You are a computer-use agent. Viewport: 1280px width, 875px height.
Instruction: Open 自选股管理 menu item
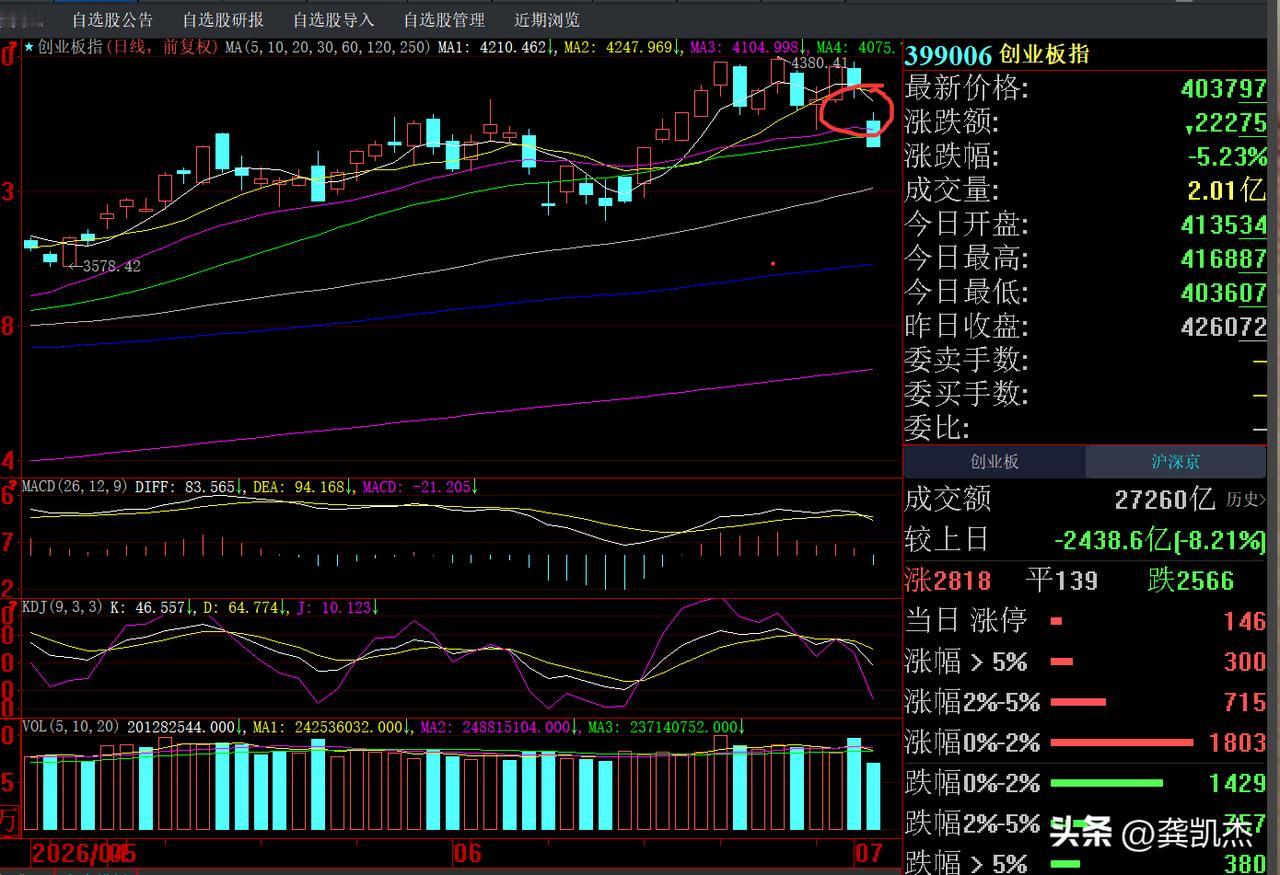tap(444, 20)
